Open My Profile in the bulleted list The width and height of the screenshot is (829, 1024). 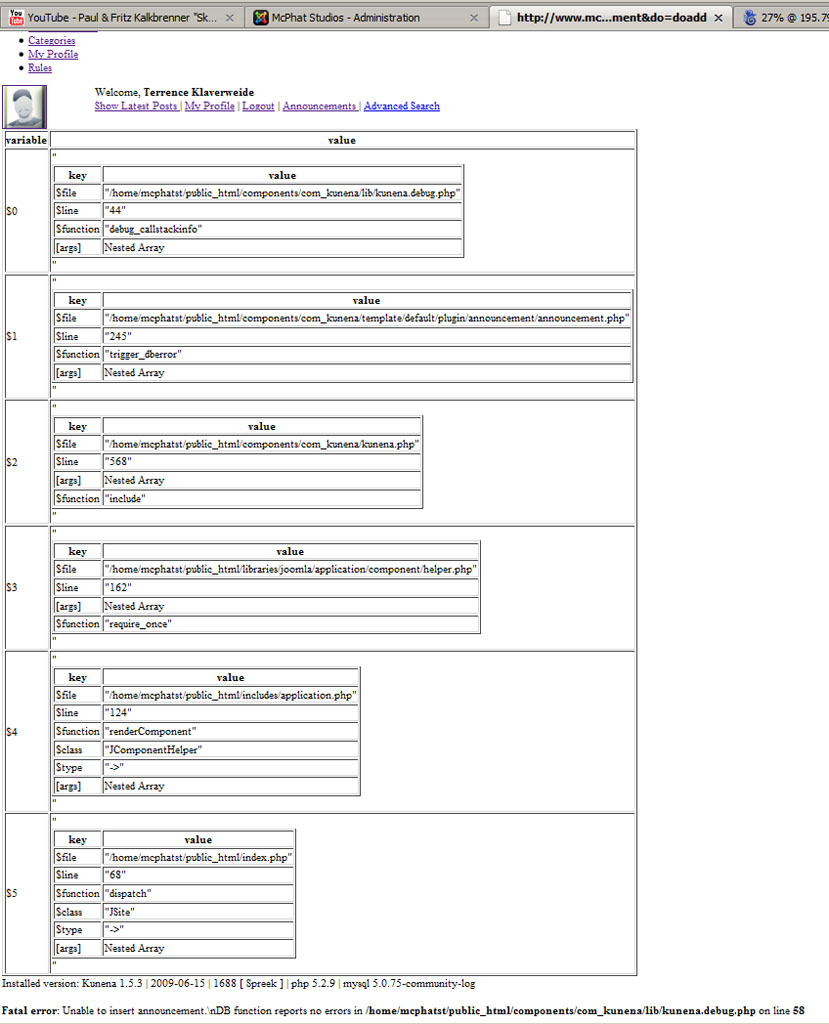(x=53, y=54)
